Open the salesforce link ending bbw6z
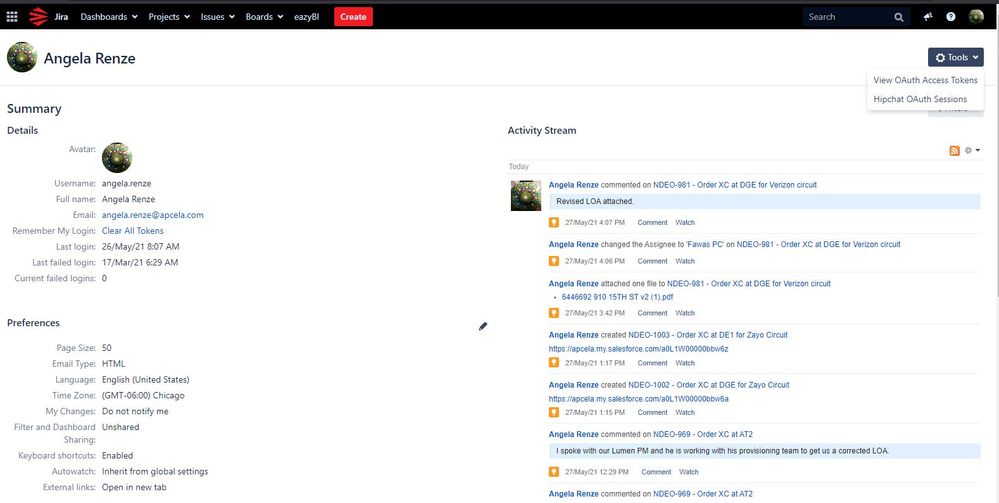The height and width of the screenshot is (503, 999). coord(638,349)
